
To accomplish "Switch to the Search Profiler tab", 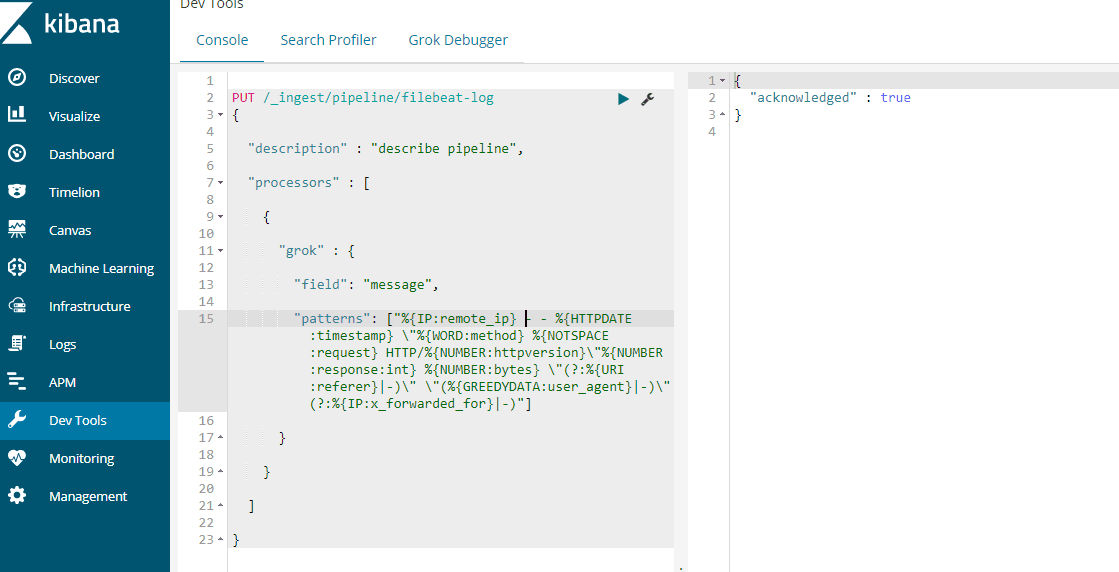I will (x=328, y=40).
